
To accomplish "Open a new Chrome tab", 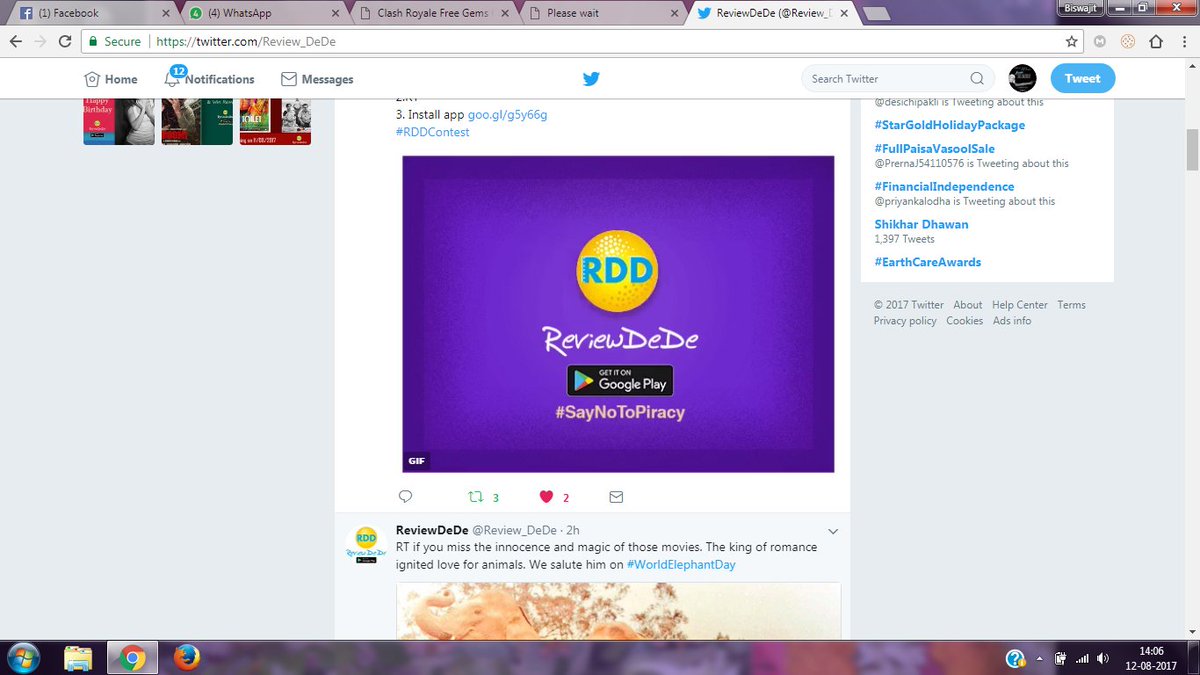I will coord(877,14).
